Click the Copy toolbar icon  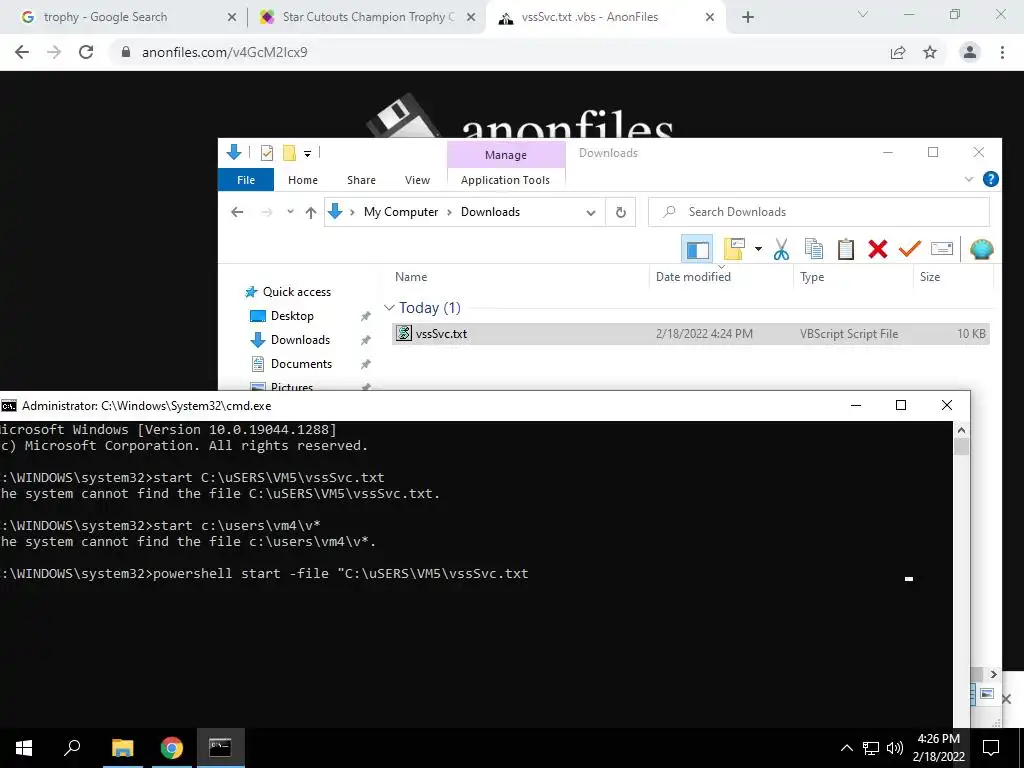[x=814, y=249]
